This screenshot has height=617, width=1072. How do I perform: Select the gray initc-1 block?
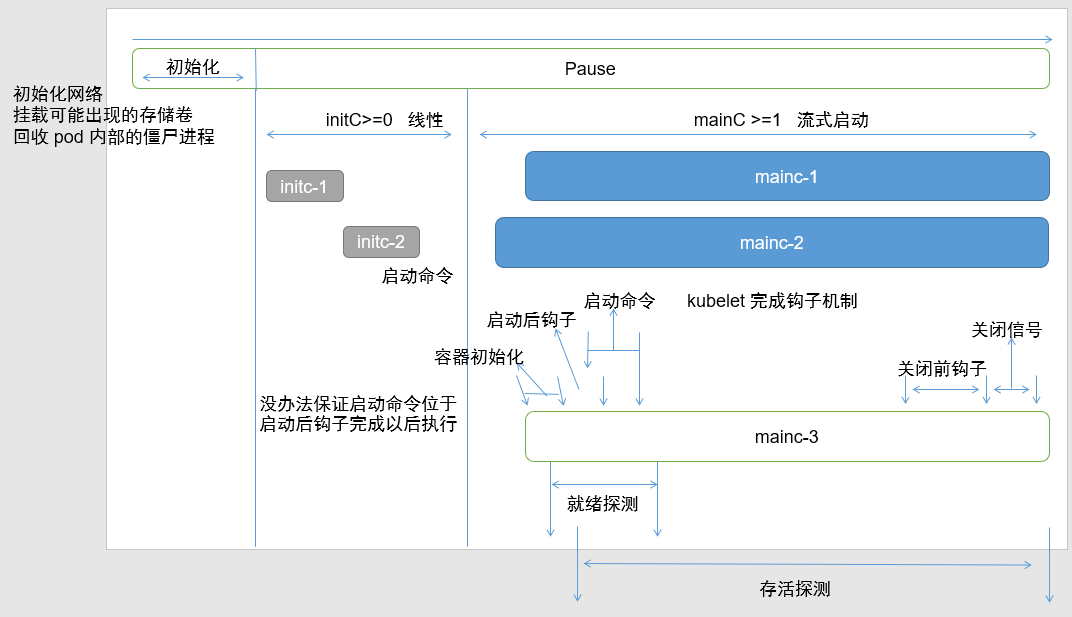tap(304, 186)
